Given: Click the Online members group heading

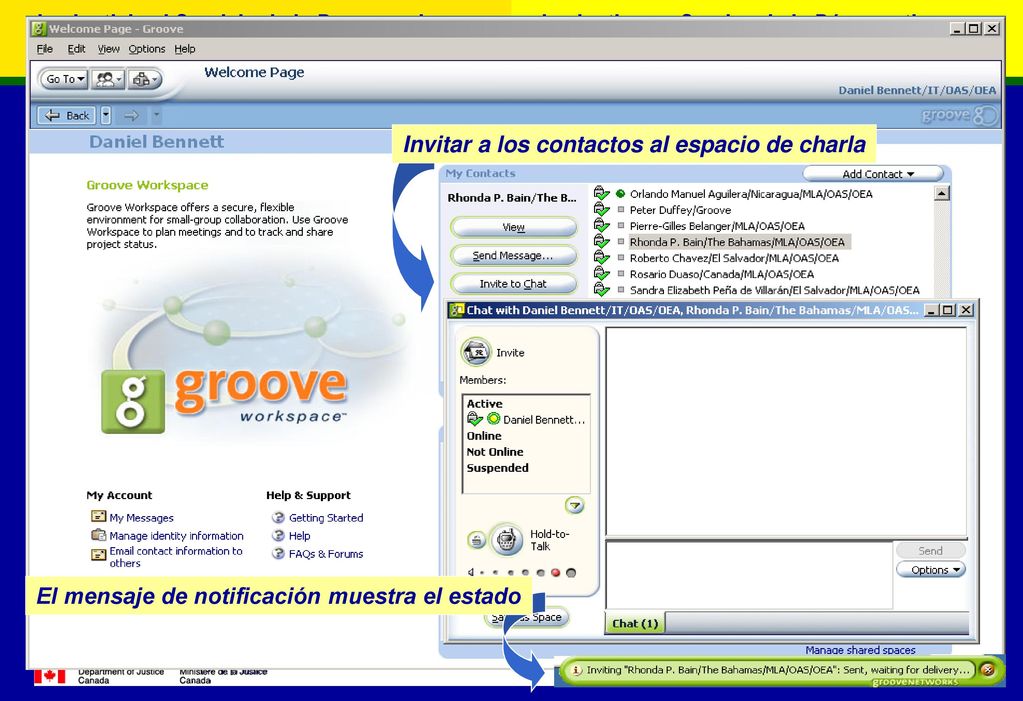Looking at the screenshot, I should 484,436.
